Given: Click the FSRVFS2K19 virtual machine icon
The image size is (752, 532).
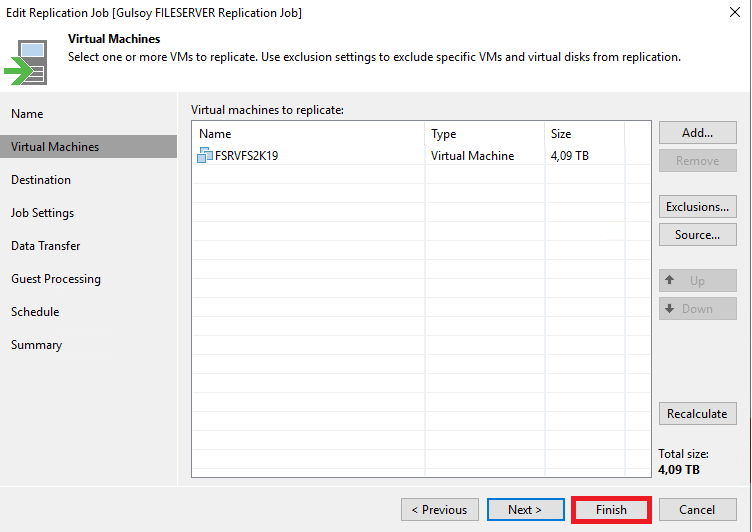Looking at the screenshot, I should tap(205, 155).
